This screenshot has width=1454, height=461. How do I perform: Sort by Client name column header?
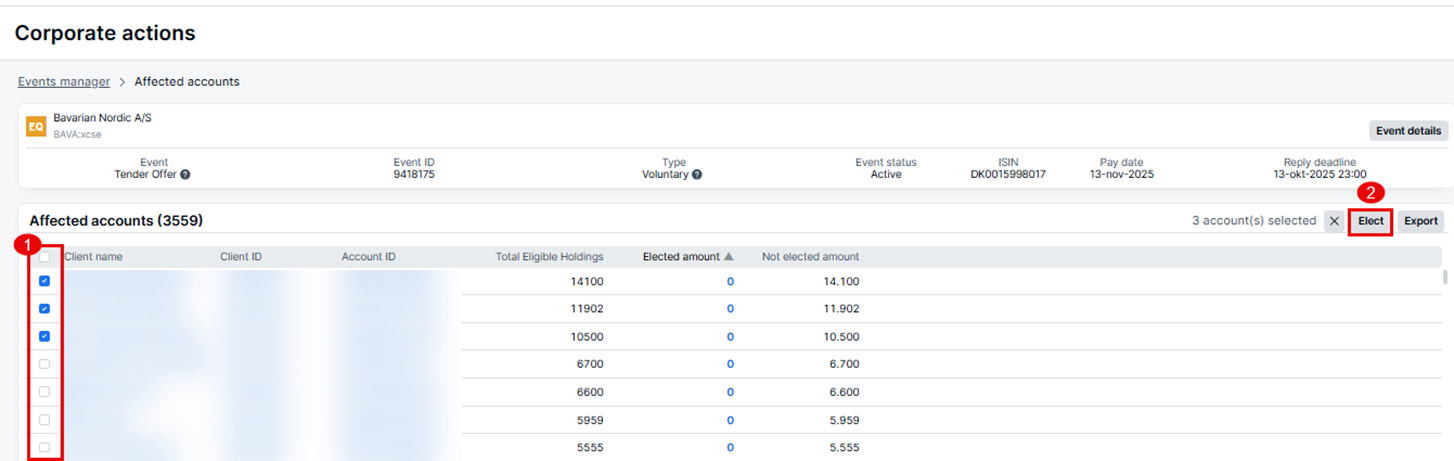94,257
